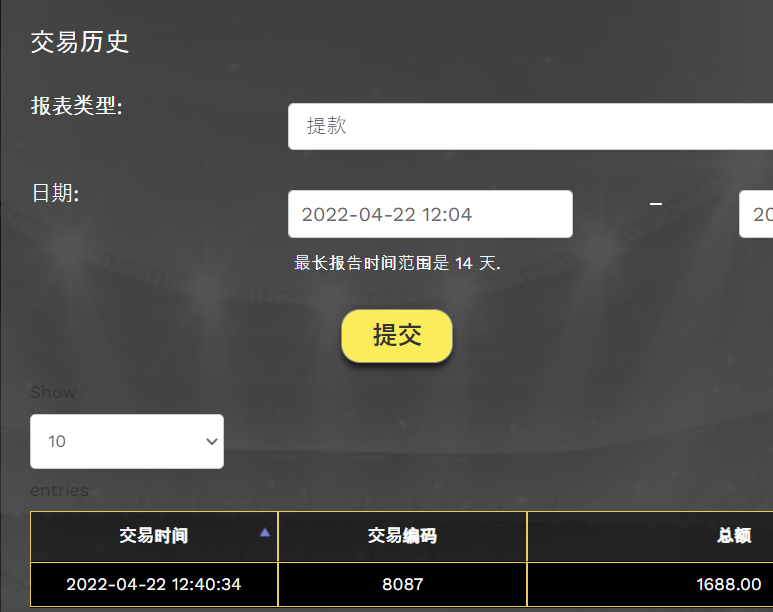Select the transaction time cell 2022-04-22 12:40:34

click(154, 584)
